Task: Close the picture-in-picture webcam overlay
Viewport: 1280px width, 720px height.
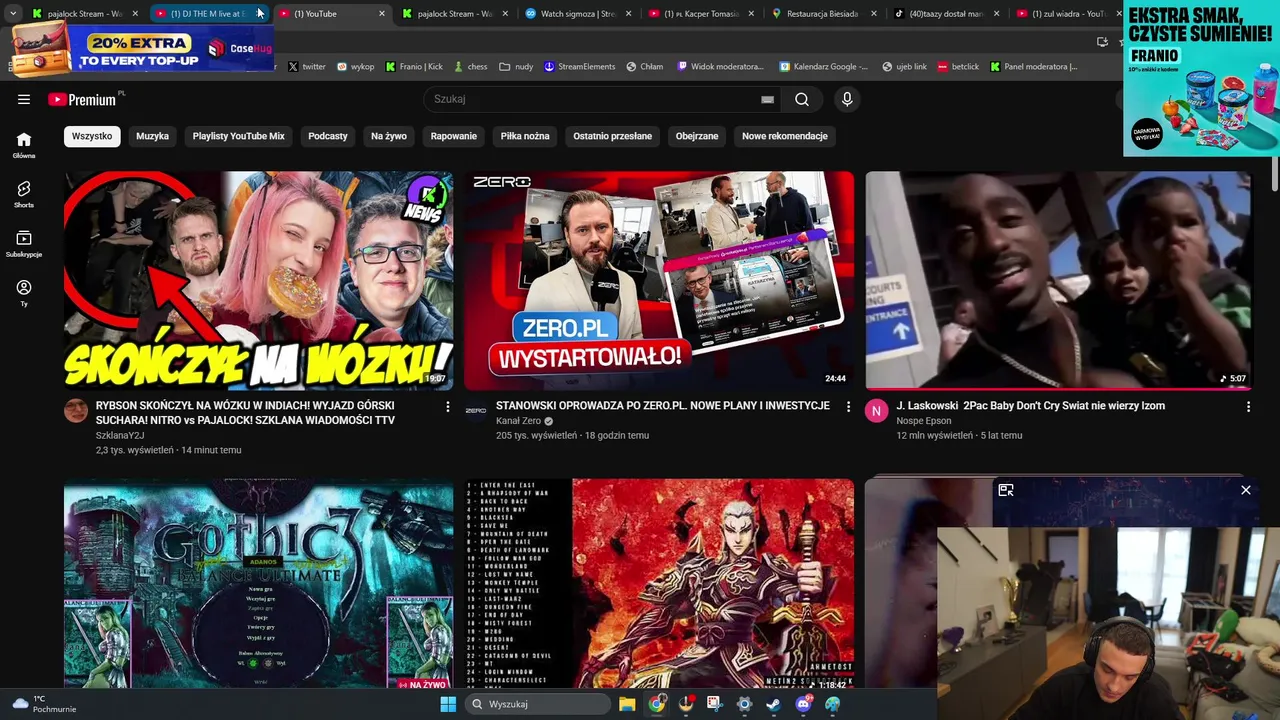Action: (x=1246, y=490)
